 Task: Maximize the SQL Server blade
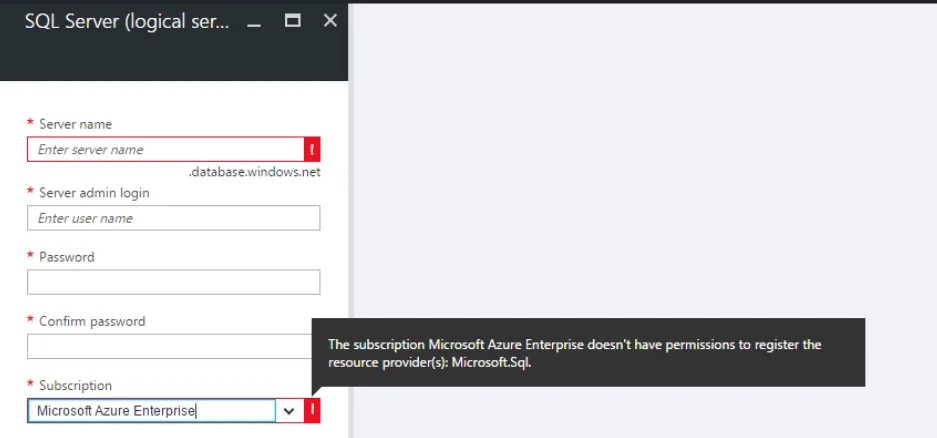292,21
